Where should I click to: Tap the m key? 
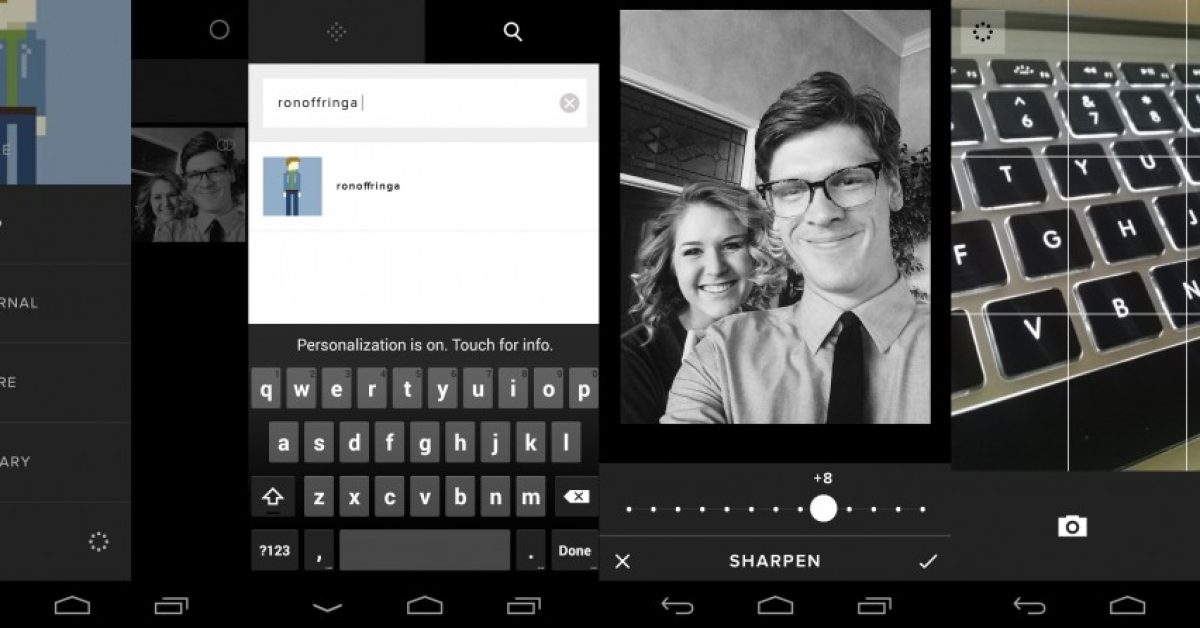[530, 496]
